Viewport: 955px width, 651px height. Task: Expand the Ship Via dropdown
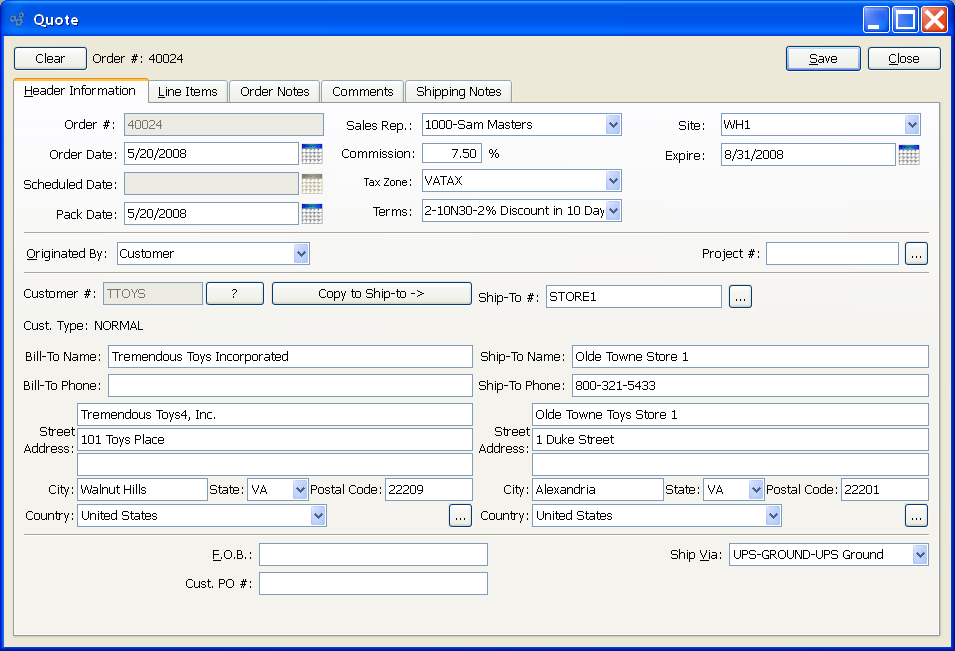pyautogui.click(x=919, y=555)
